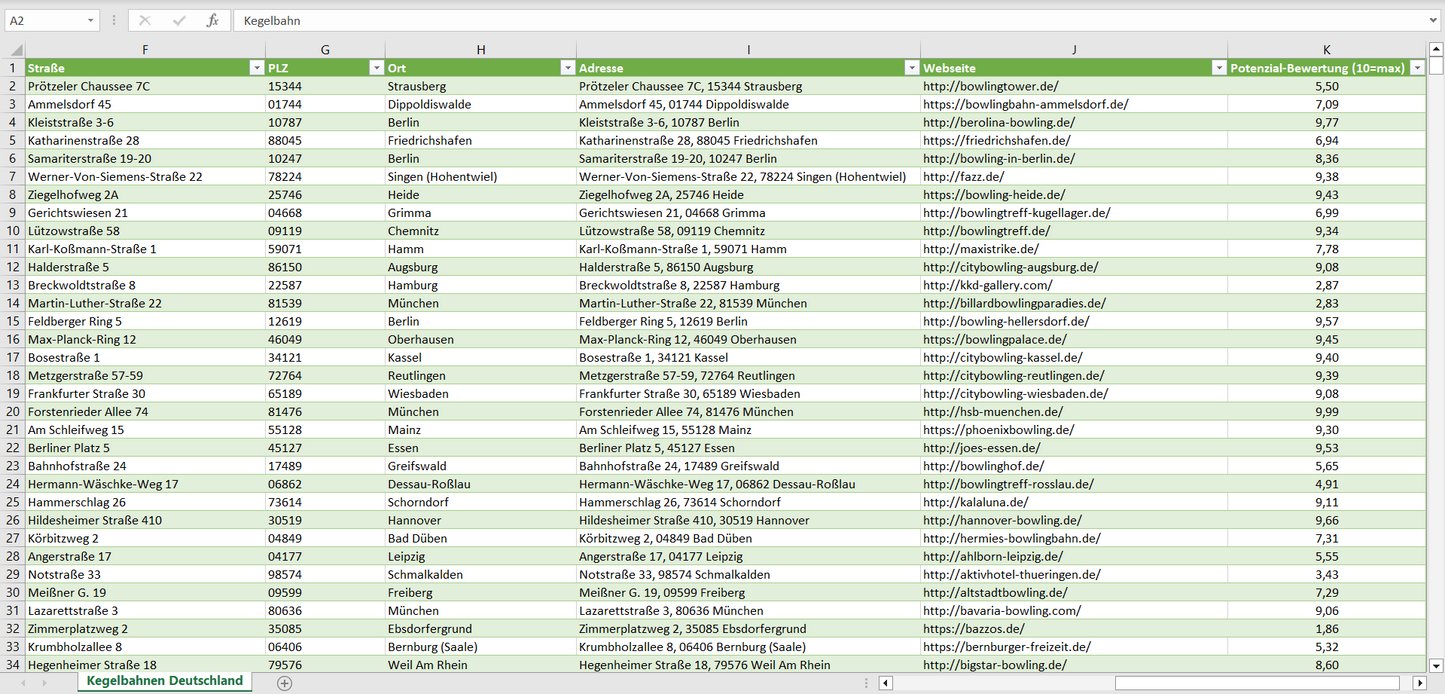1445x694 pixels.
Task: Select the Kegelbahnen Deutschland sheet tab
Action: click(165, 681)
